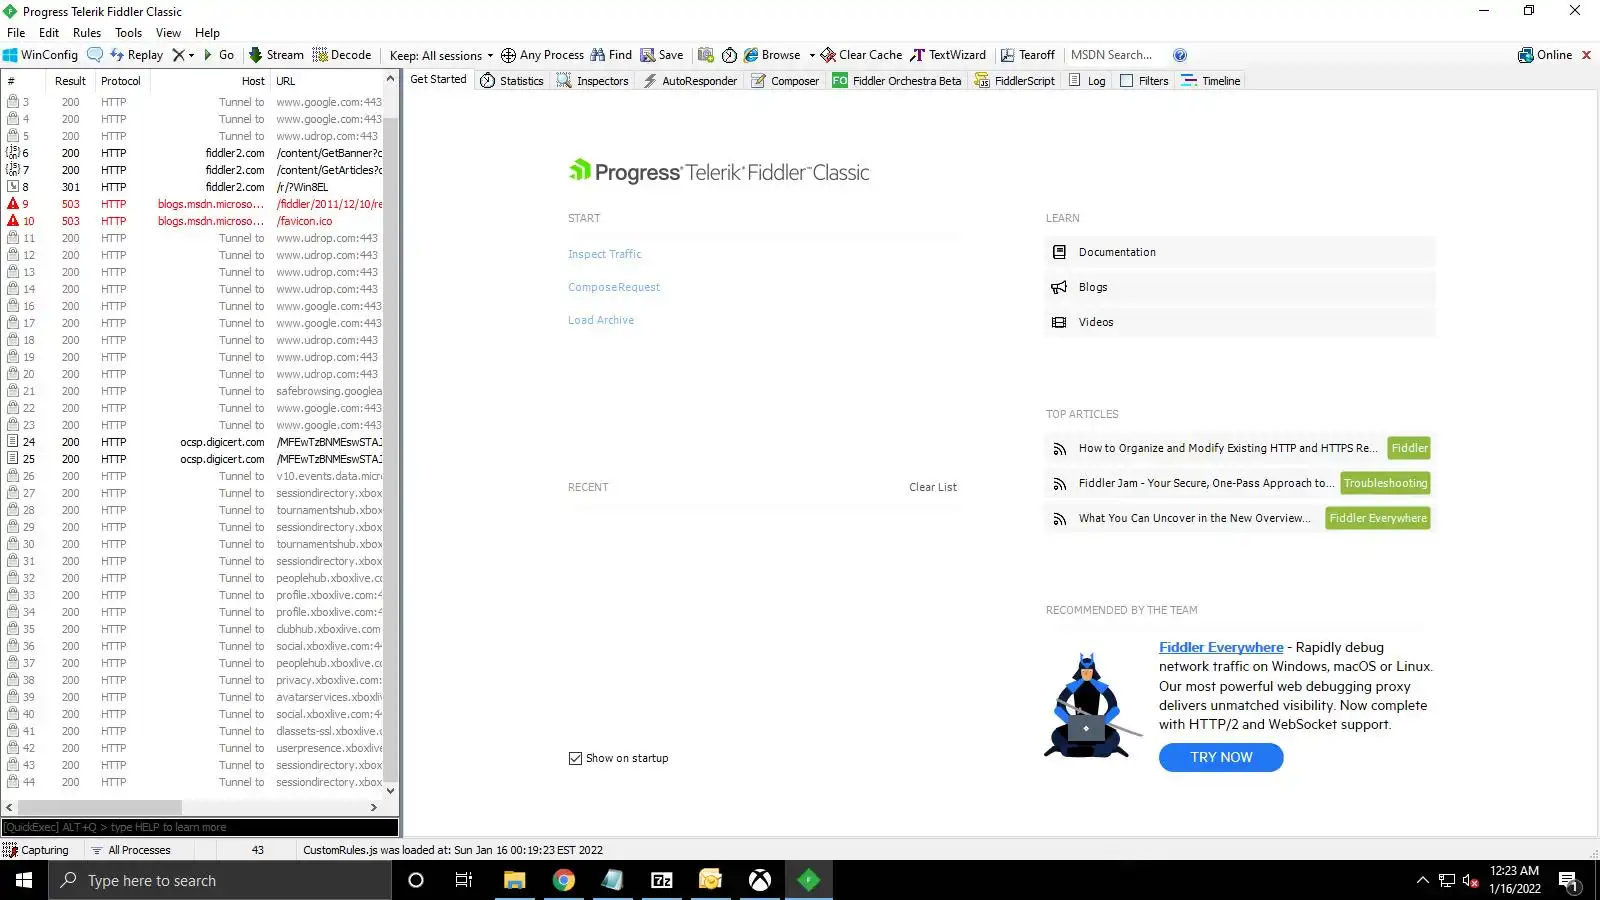Screen dimensions: 1600x900
Task: Toggle Stream mode in toolbar
Action: pos(276,55)
